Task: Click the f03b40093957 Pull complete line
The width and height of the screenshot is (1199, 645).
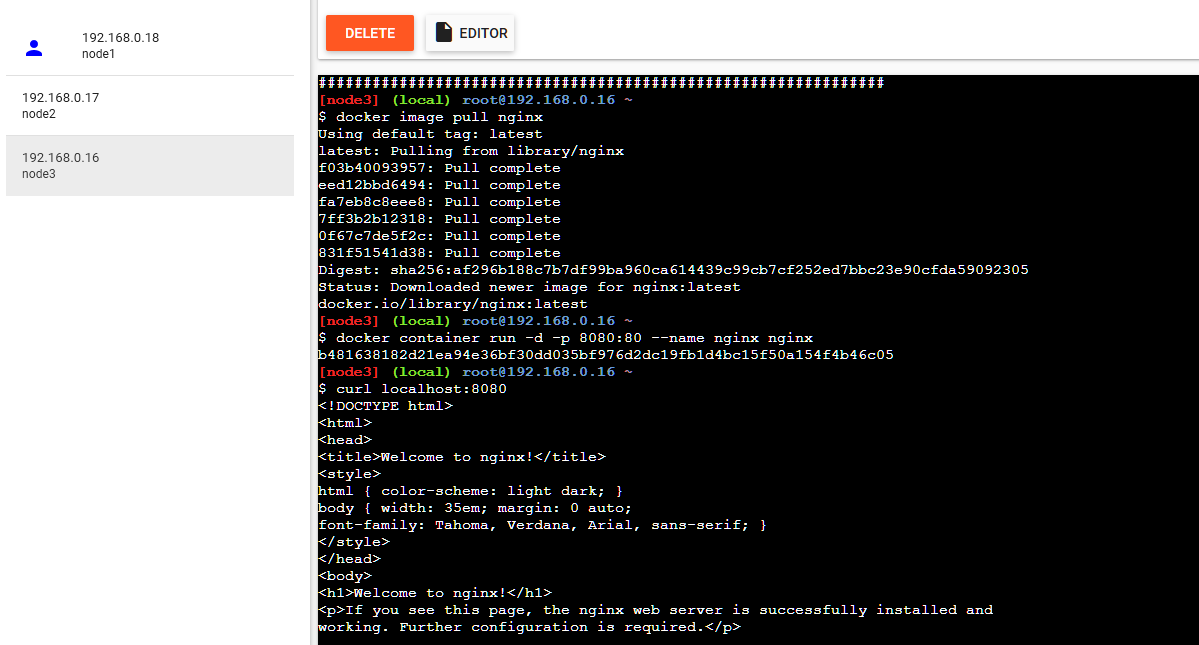Action: click(x=439, y=168)
